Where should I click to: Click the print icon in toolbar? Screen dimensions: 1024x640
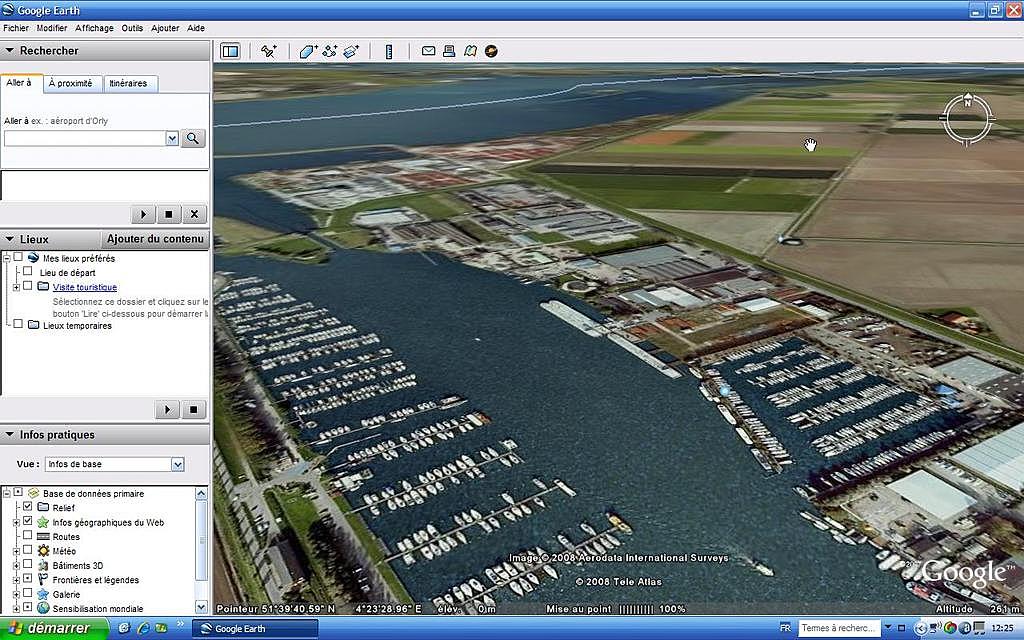(x=449, y=51)
